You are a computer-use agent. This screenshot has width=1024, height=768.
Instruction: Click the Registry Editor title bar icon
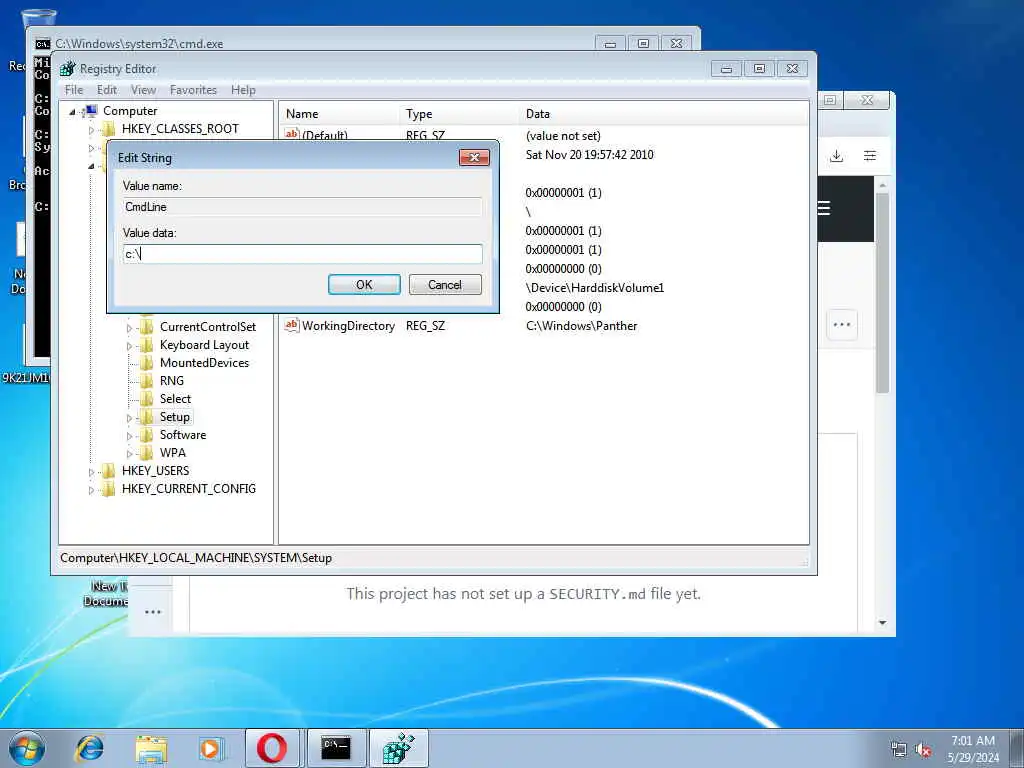tap(67, 69)
